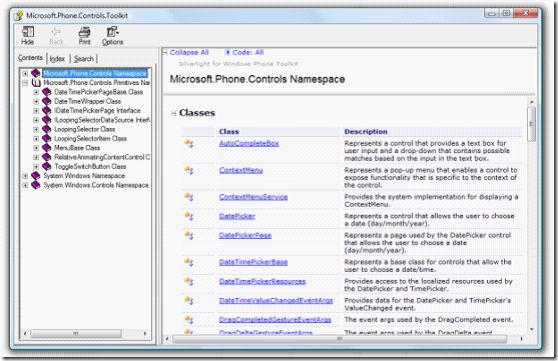Viewport: 558px width, 361px height.
Task: Click the content pane horizontal scrollbar thumb
Action: click(x=340, y=339)
